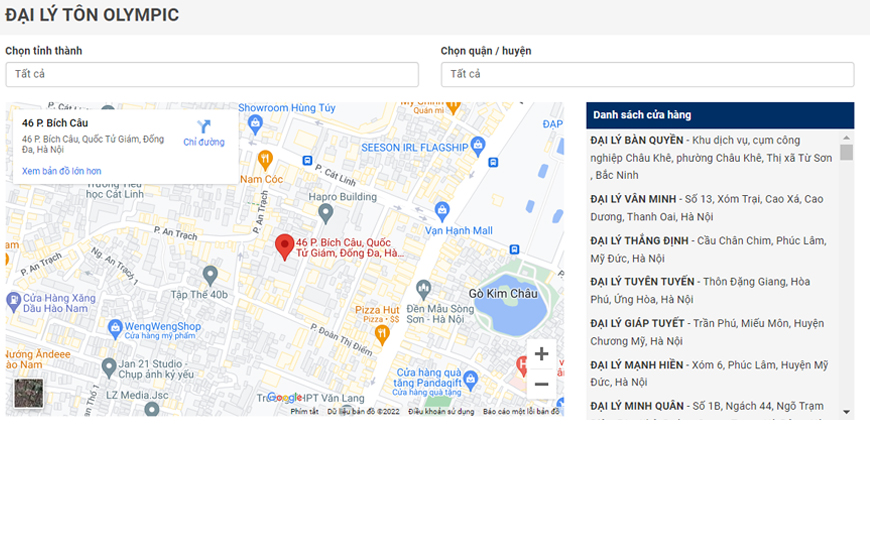This screenshot has width=870, height=560.
Task: Click the SEESON IRL FLAGSHIP shop marker
Action: [478, 146]
